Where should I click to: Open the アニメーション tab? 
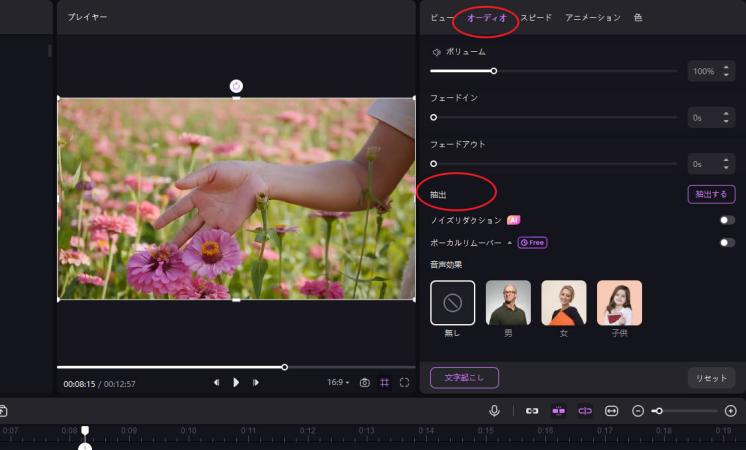[592, 18]
